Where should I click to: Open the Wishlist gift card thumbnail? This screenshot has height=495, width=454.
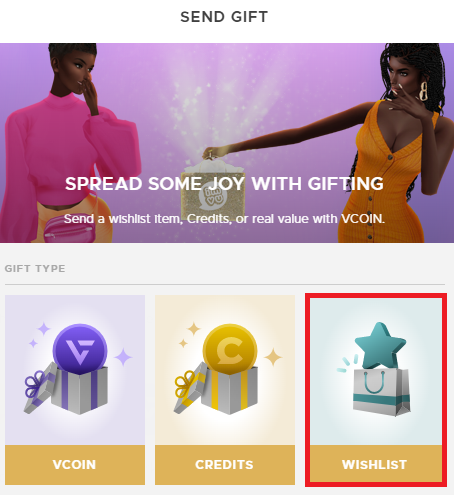pos(376,371)
